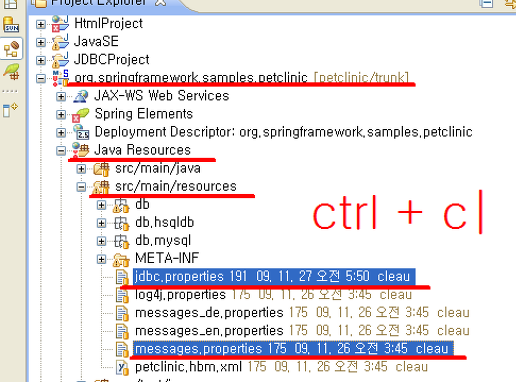This screenshot has width=516, height=382.
Task: Expand the db package
Action: point(101,205)
